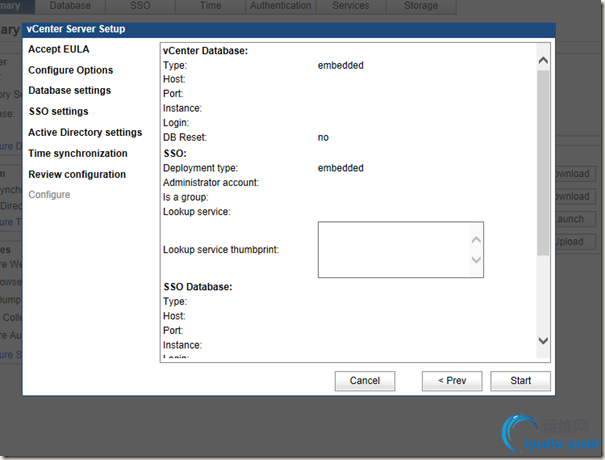
Task: Select the Database settings step
Action: (69, 90)
